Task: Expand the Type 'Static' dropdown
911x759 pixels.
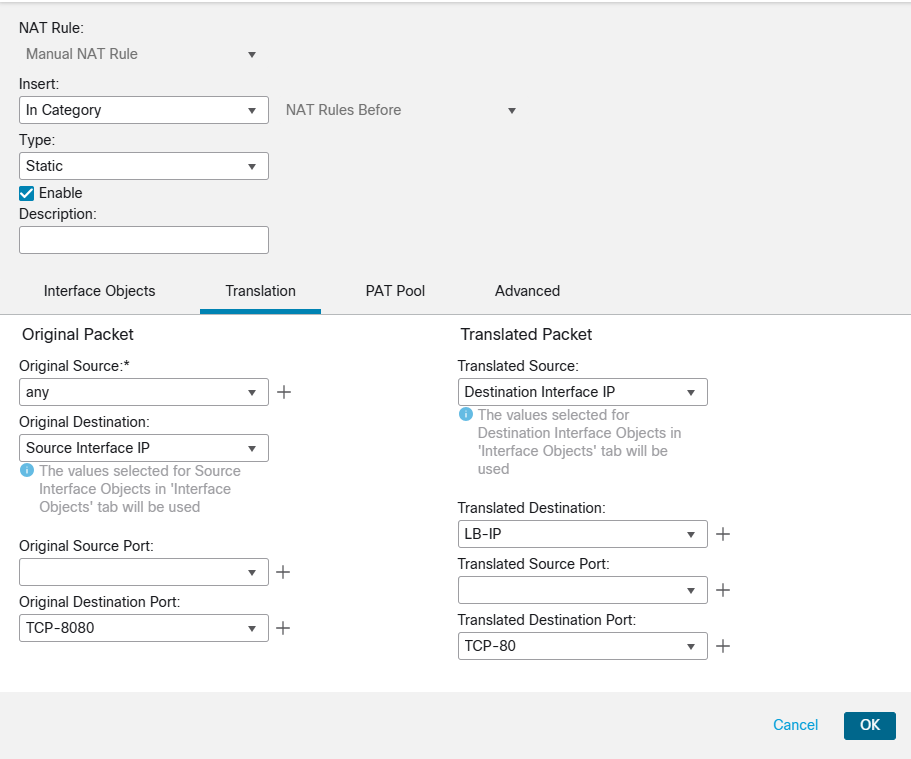Action: coord(144,166)
